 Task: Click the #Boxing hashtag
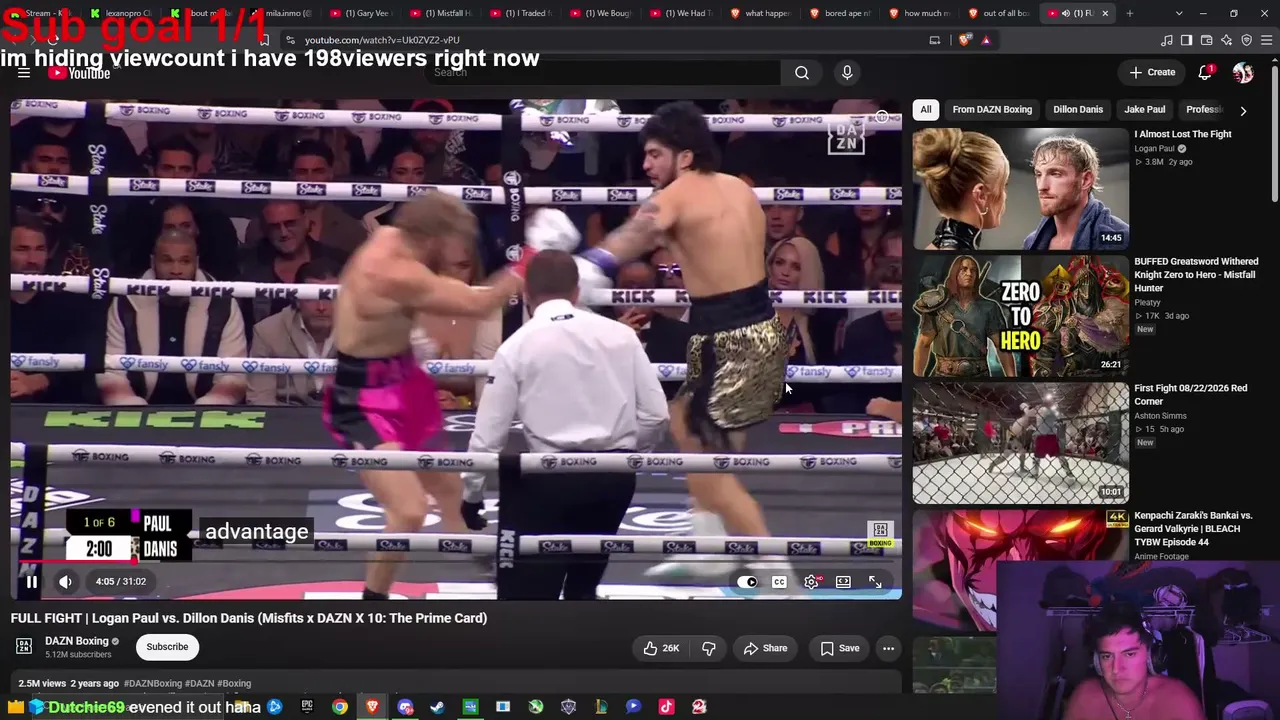coord(234,684)
